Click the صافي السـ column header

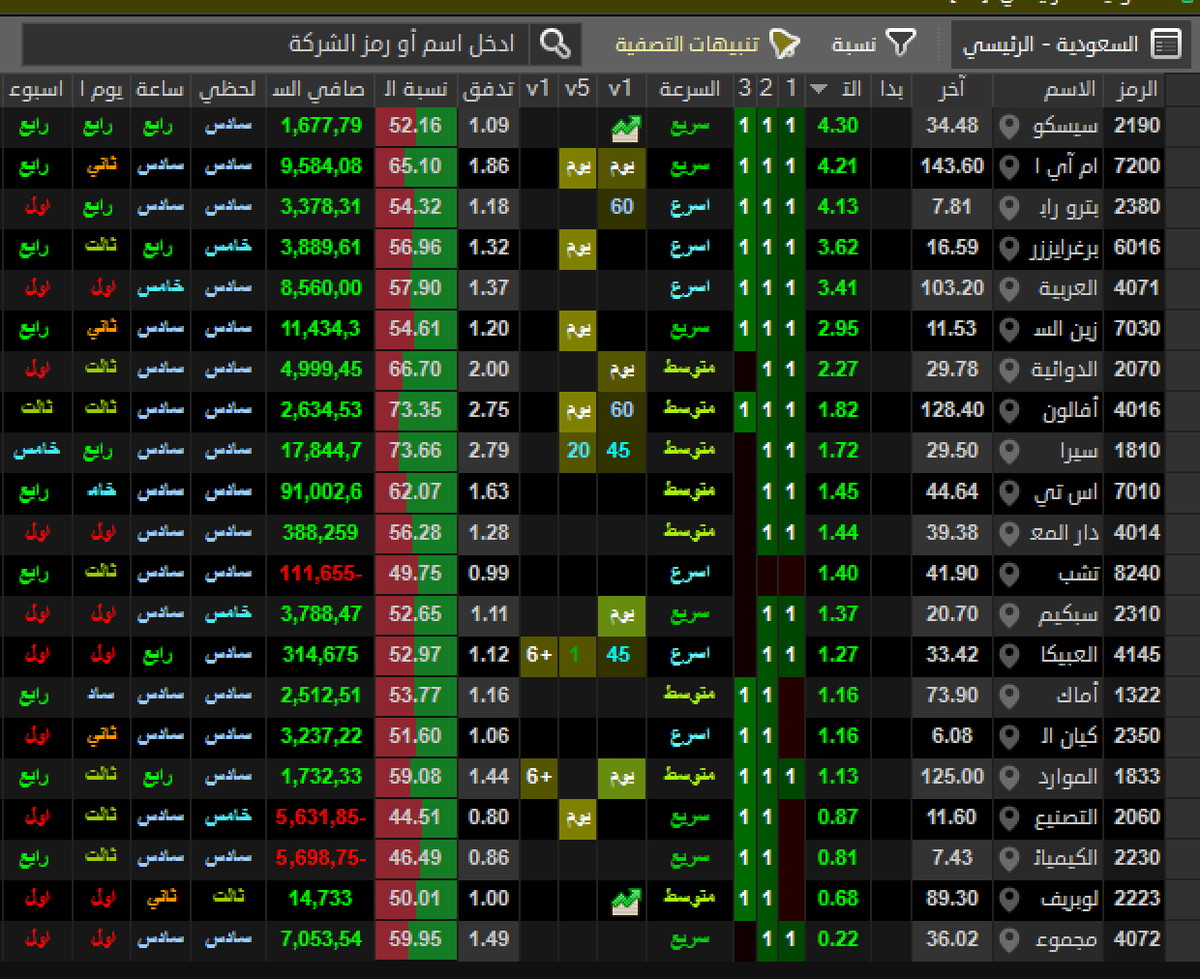(x=320, y=89)
